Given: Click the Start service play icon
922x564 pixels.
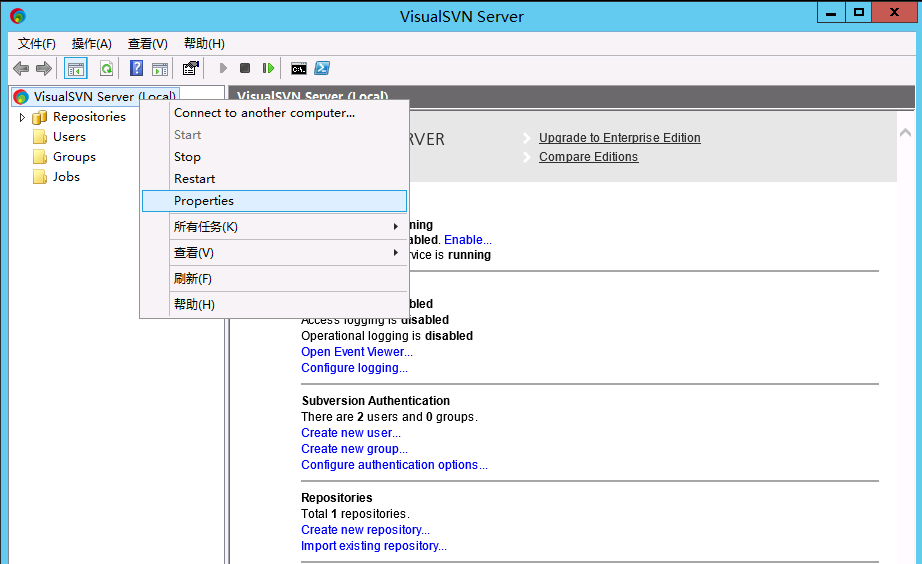Looking at the screenshot, I should click(223, 68).
